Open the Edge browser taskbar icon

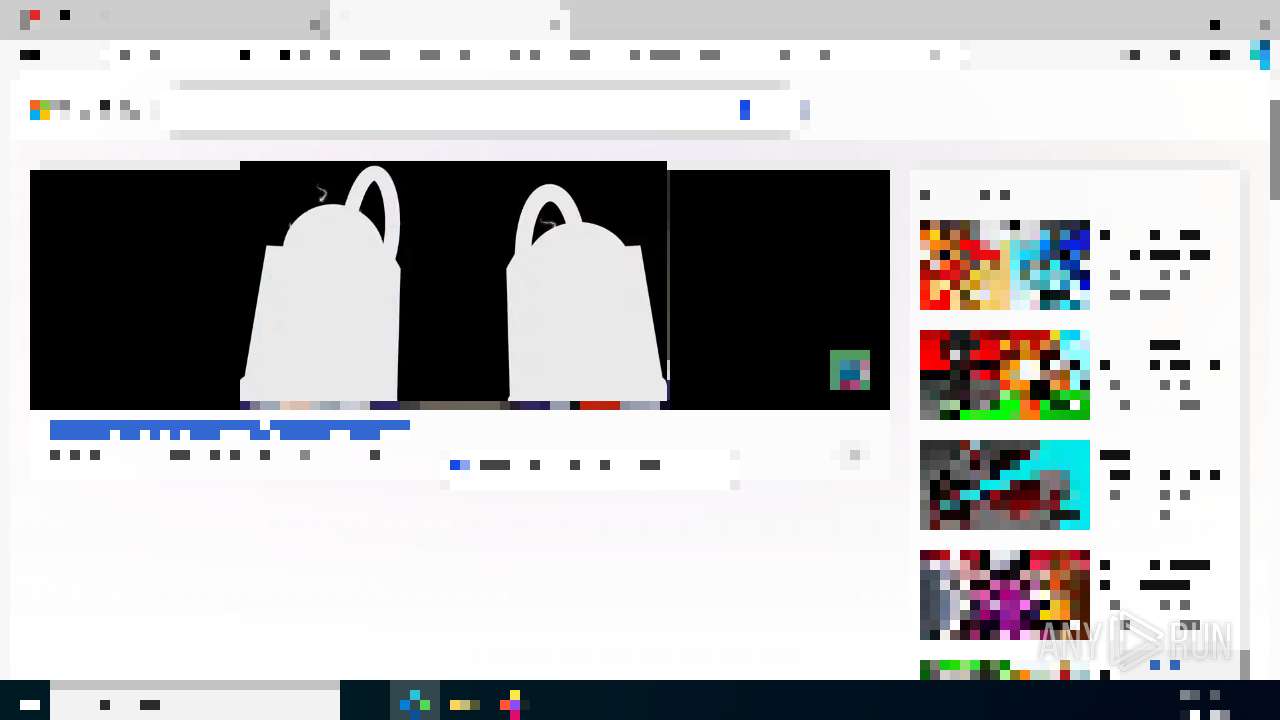tap(415, 705)
